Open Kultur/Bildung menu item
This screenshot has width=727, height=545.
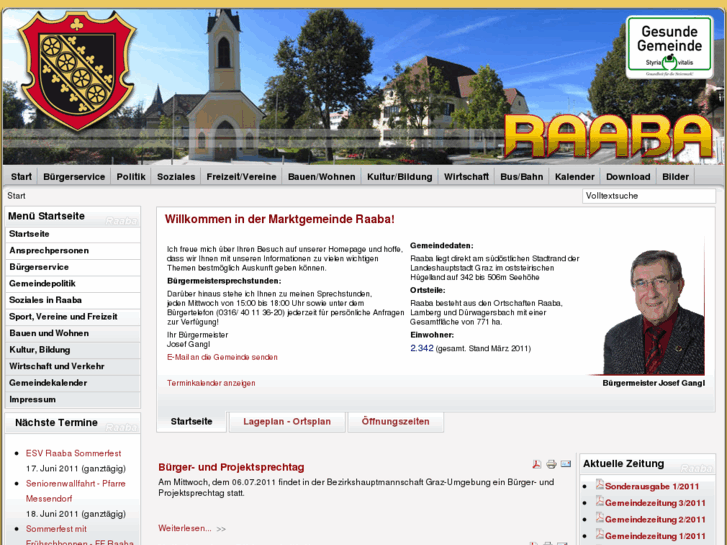400,177
